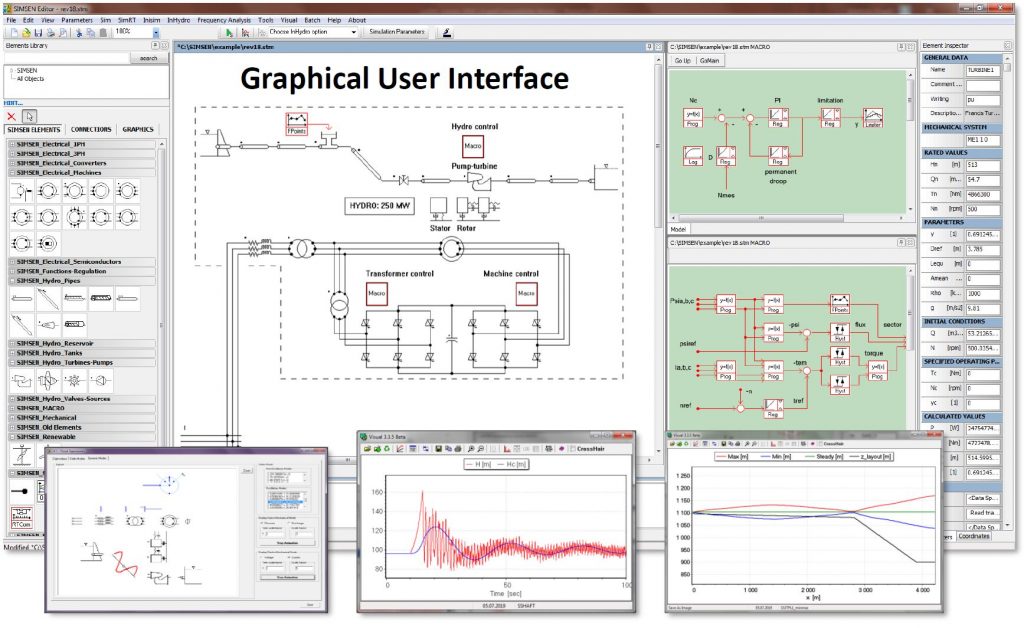Viewport: 1024px width, 628px height.
Task: Select the arrow pointer tool in Elements Library
Action: [x=29, y=116]
